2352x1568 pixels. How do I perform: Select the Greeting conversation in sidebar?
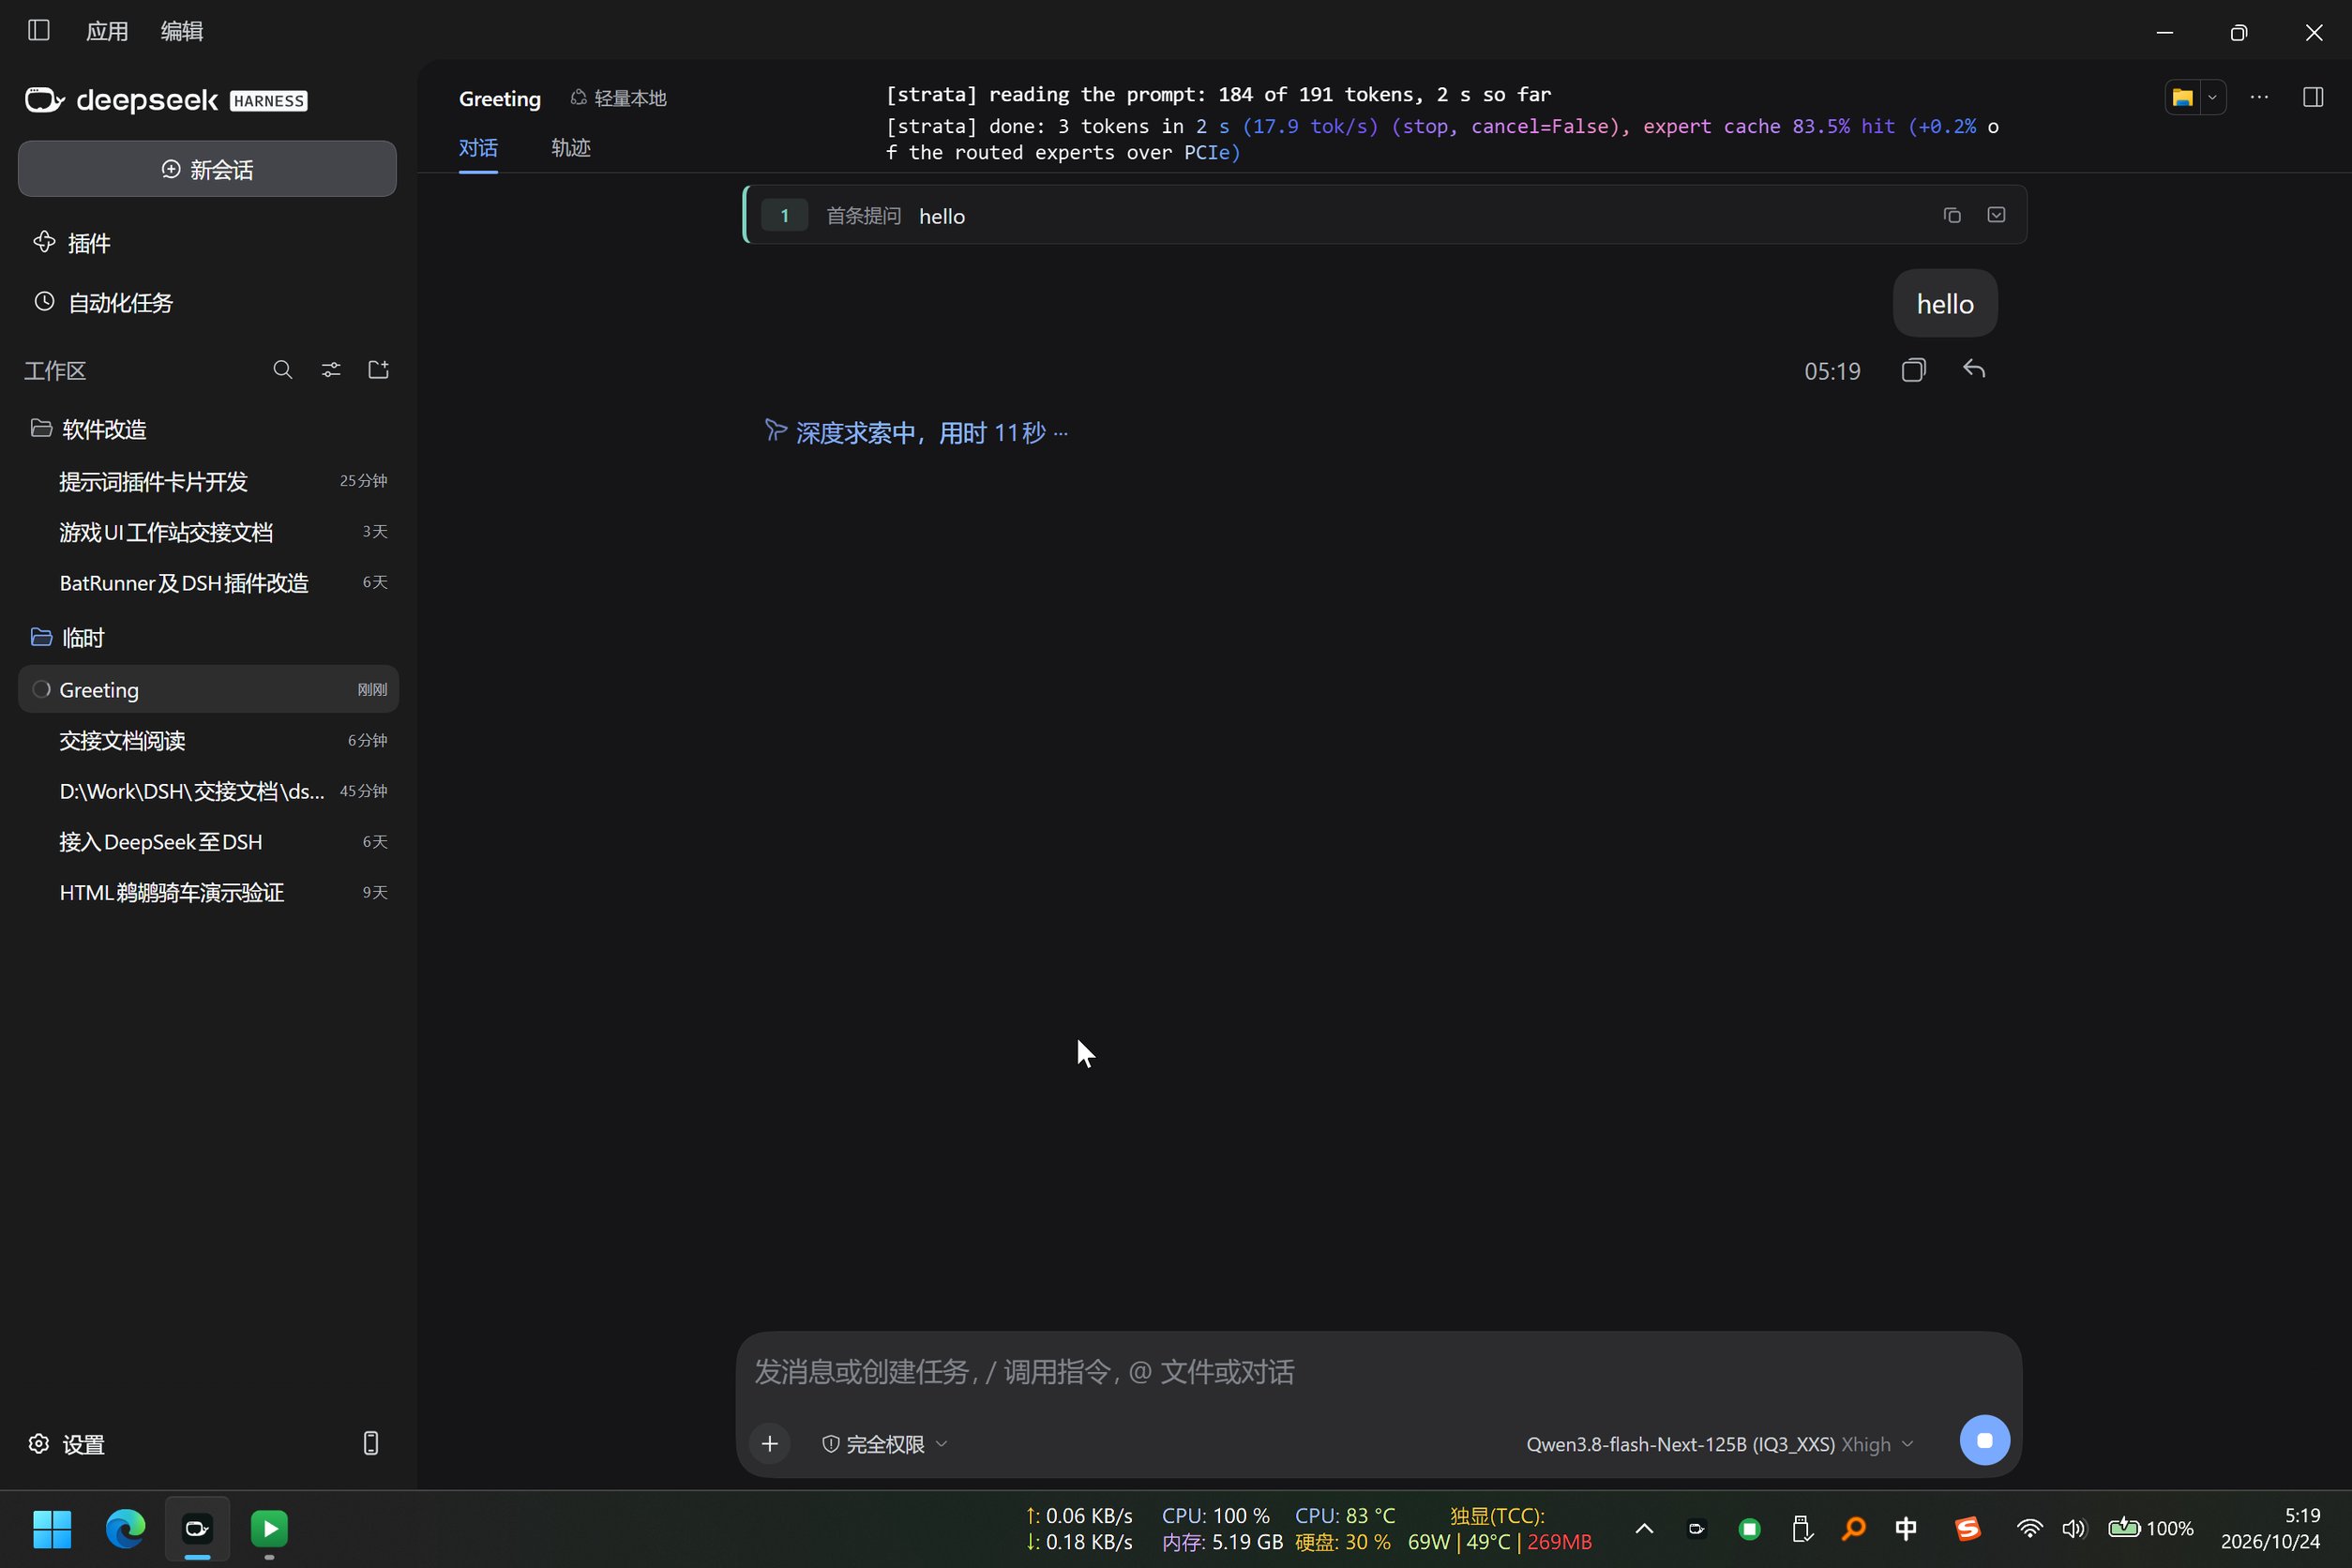tap(208, 690)
